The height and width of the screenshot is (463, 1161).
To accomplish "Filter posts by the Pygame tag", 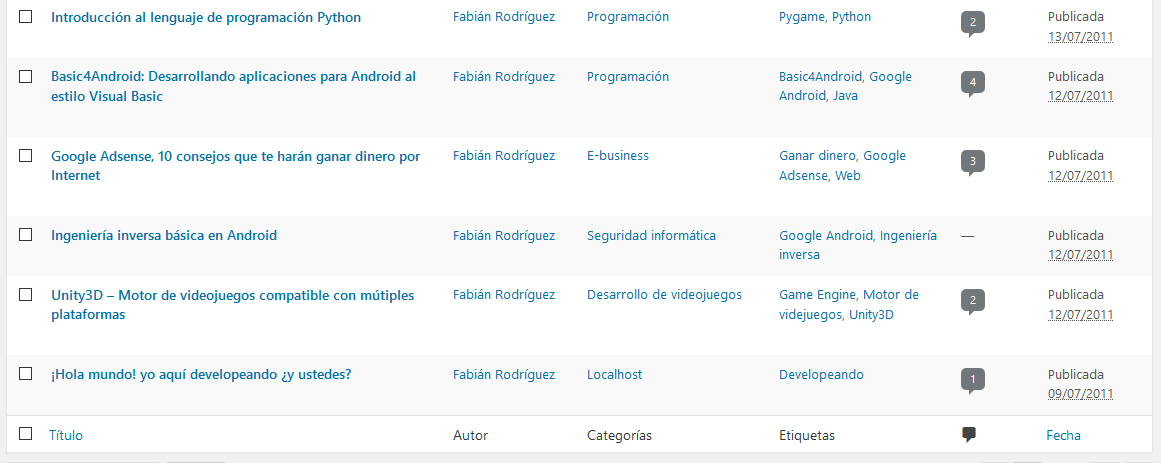I will [802, 17].
